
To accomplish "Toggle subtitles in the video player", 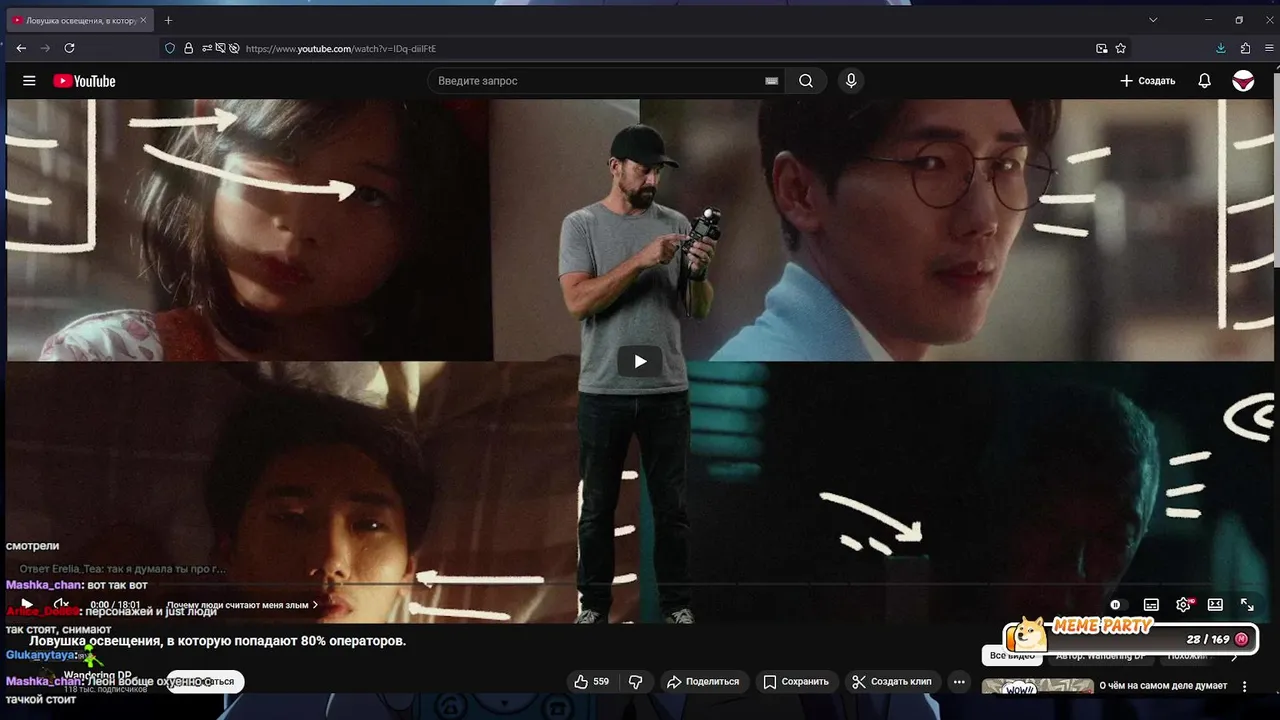I will [x=1151, y=605].
